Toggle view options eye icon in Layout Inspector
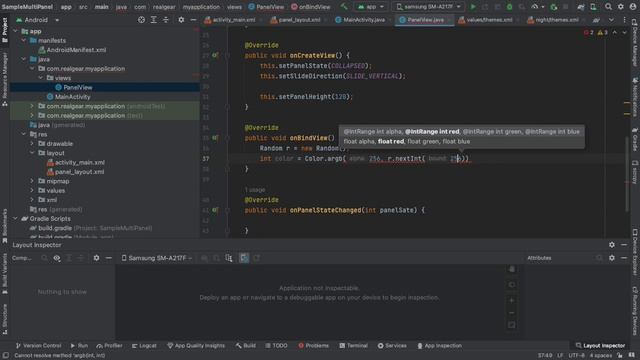 pyautogui.click(x=57, y=258)
